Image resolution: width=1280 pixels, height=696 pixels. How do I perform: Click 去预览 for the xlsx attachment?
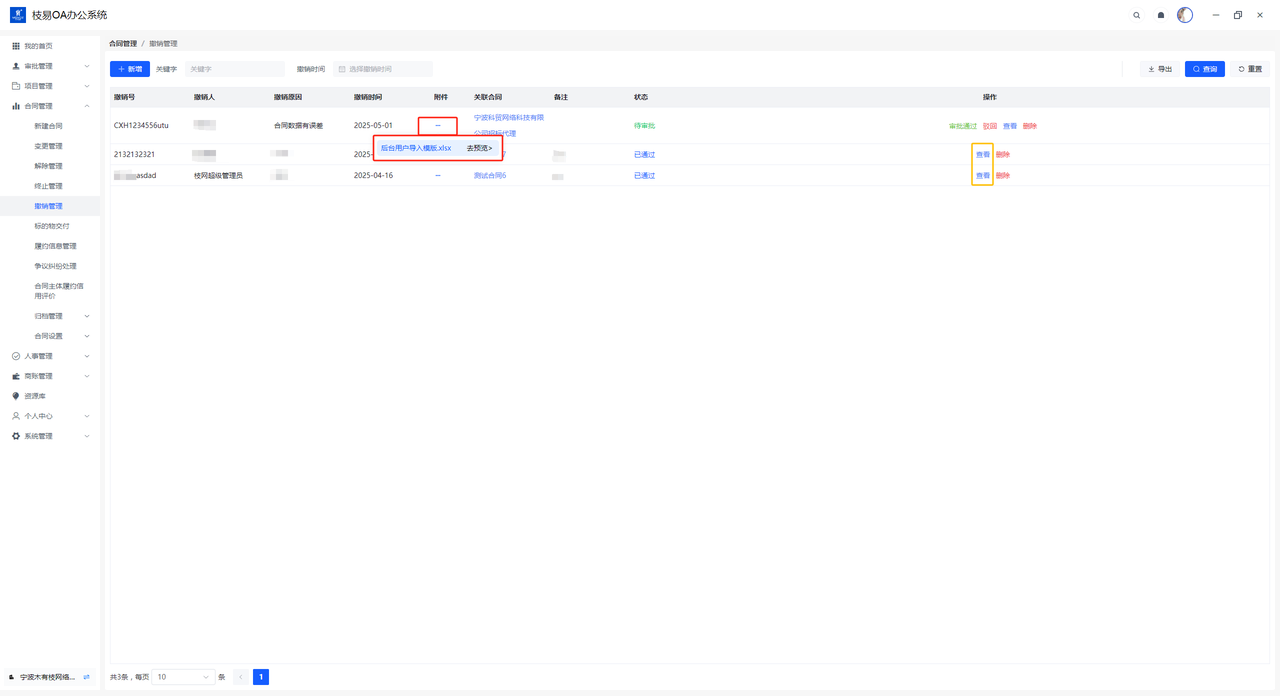click(x=479, y=148)
